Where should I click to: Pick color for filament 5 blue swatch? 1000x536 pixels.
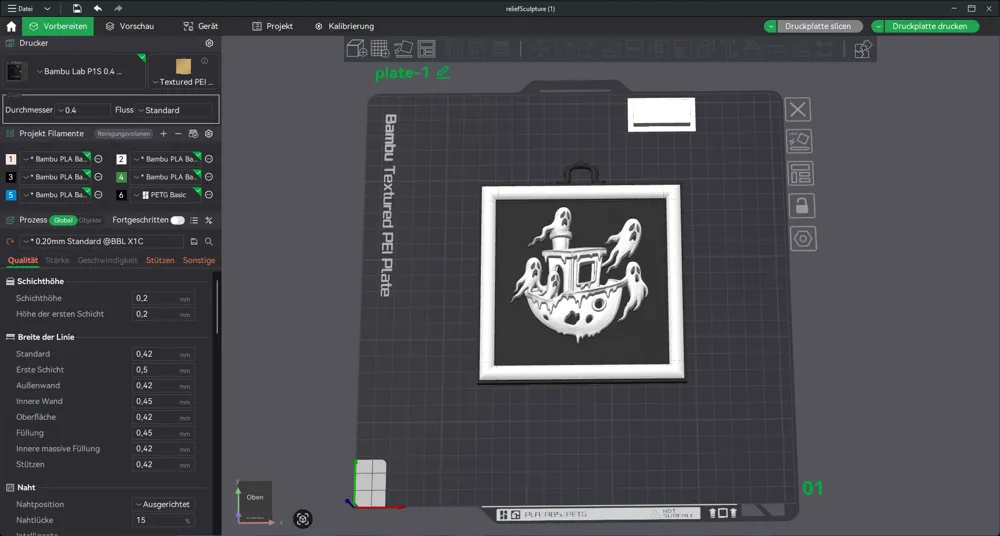pyautogui.click(x=11, y=195)
